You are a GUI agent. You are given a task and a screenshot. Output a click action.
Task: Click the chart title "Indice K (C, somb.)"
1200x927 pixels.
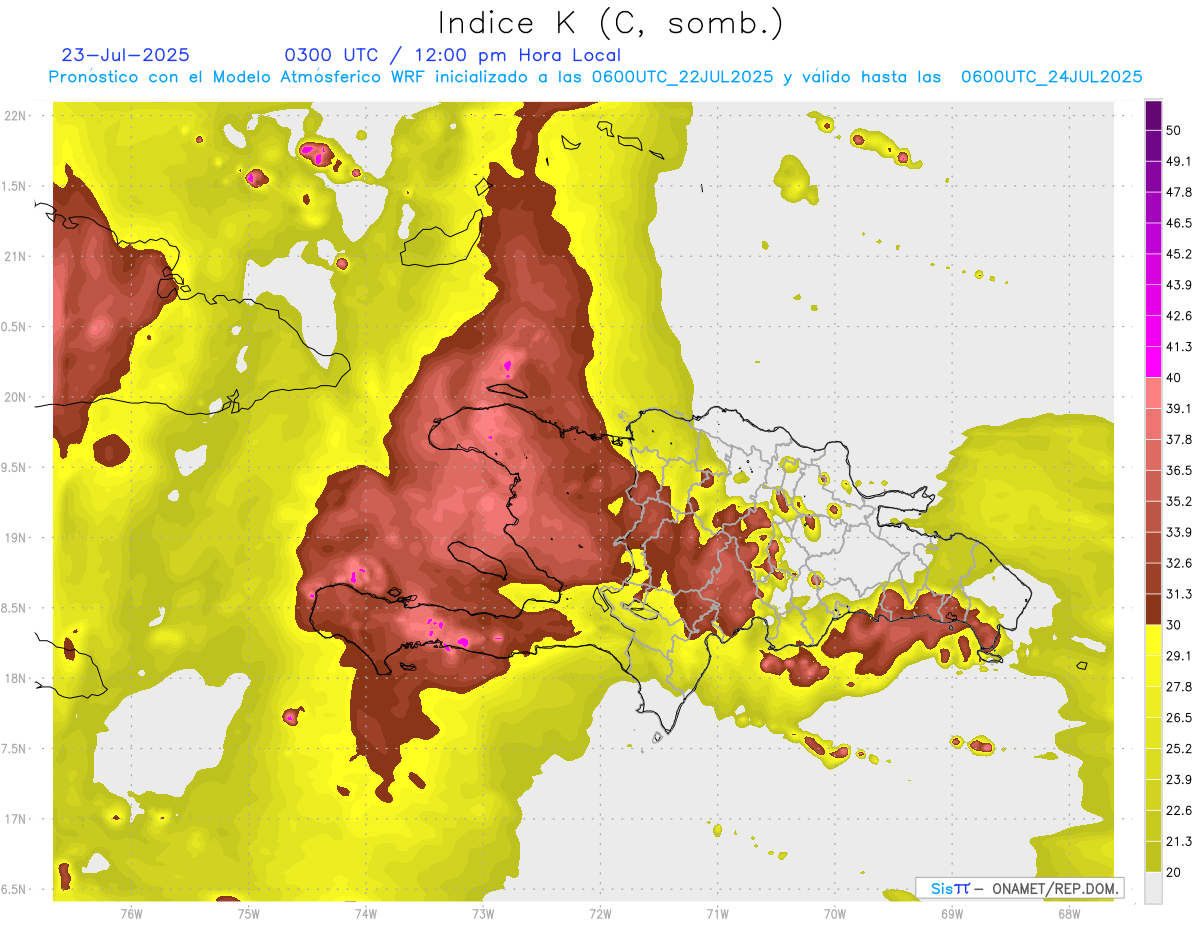pyautogui.click(x=611, y=23)
